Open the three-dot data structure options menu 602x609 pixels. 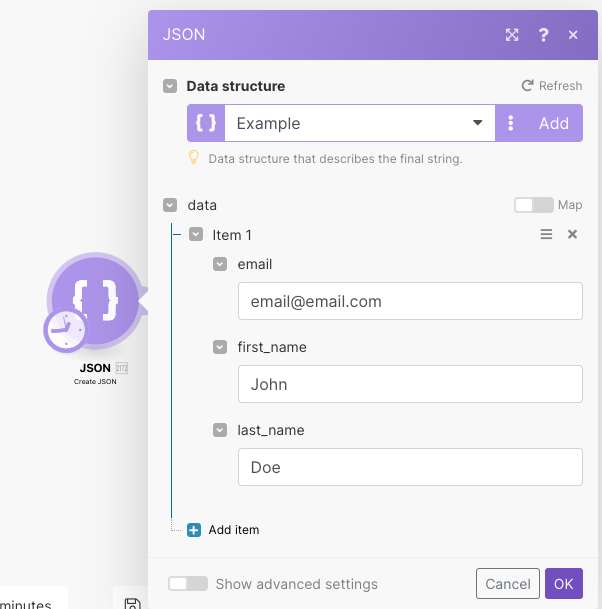click(x=511, y=123)
